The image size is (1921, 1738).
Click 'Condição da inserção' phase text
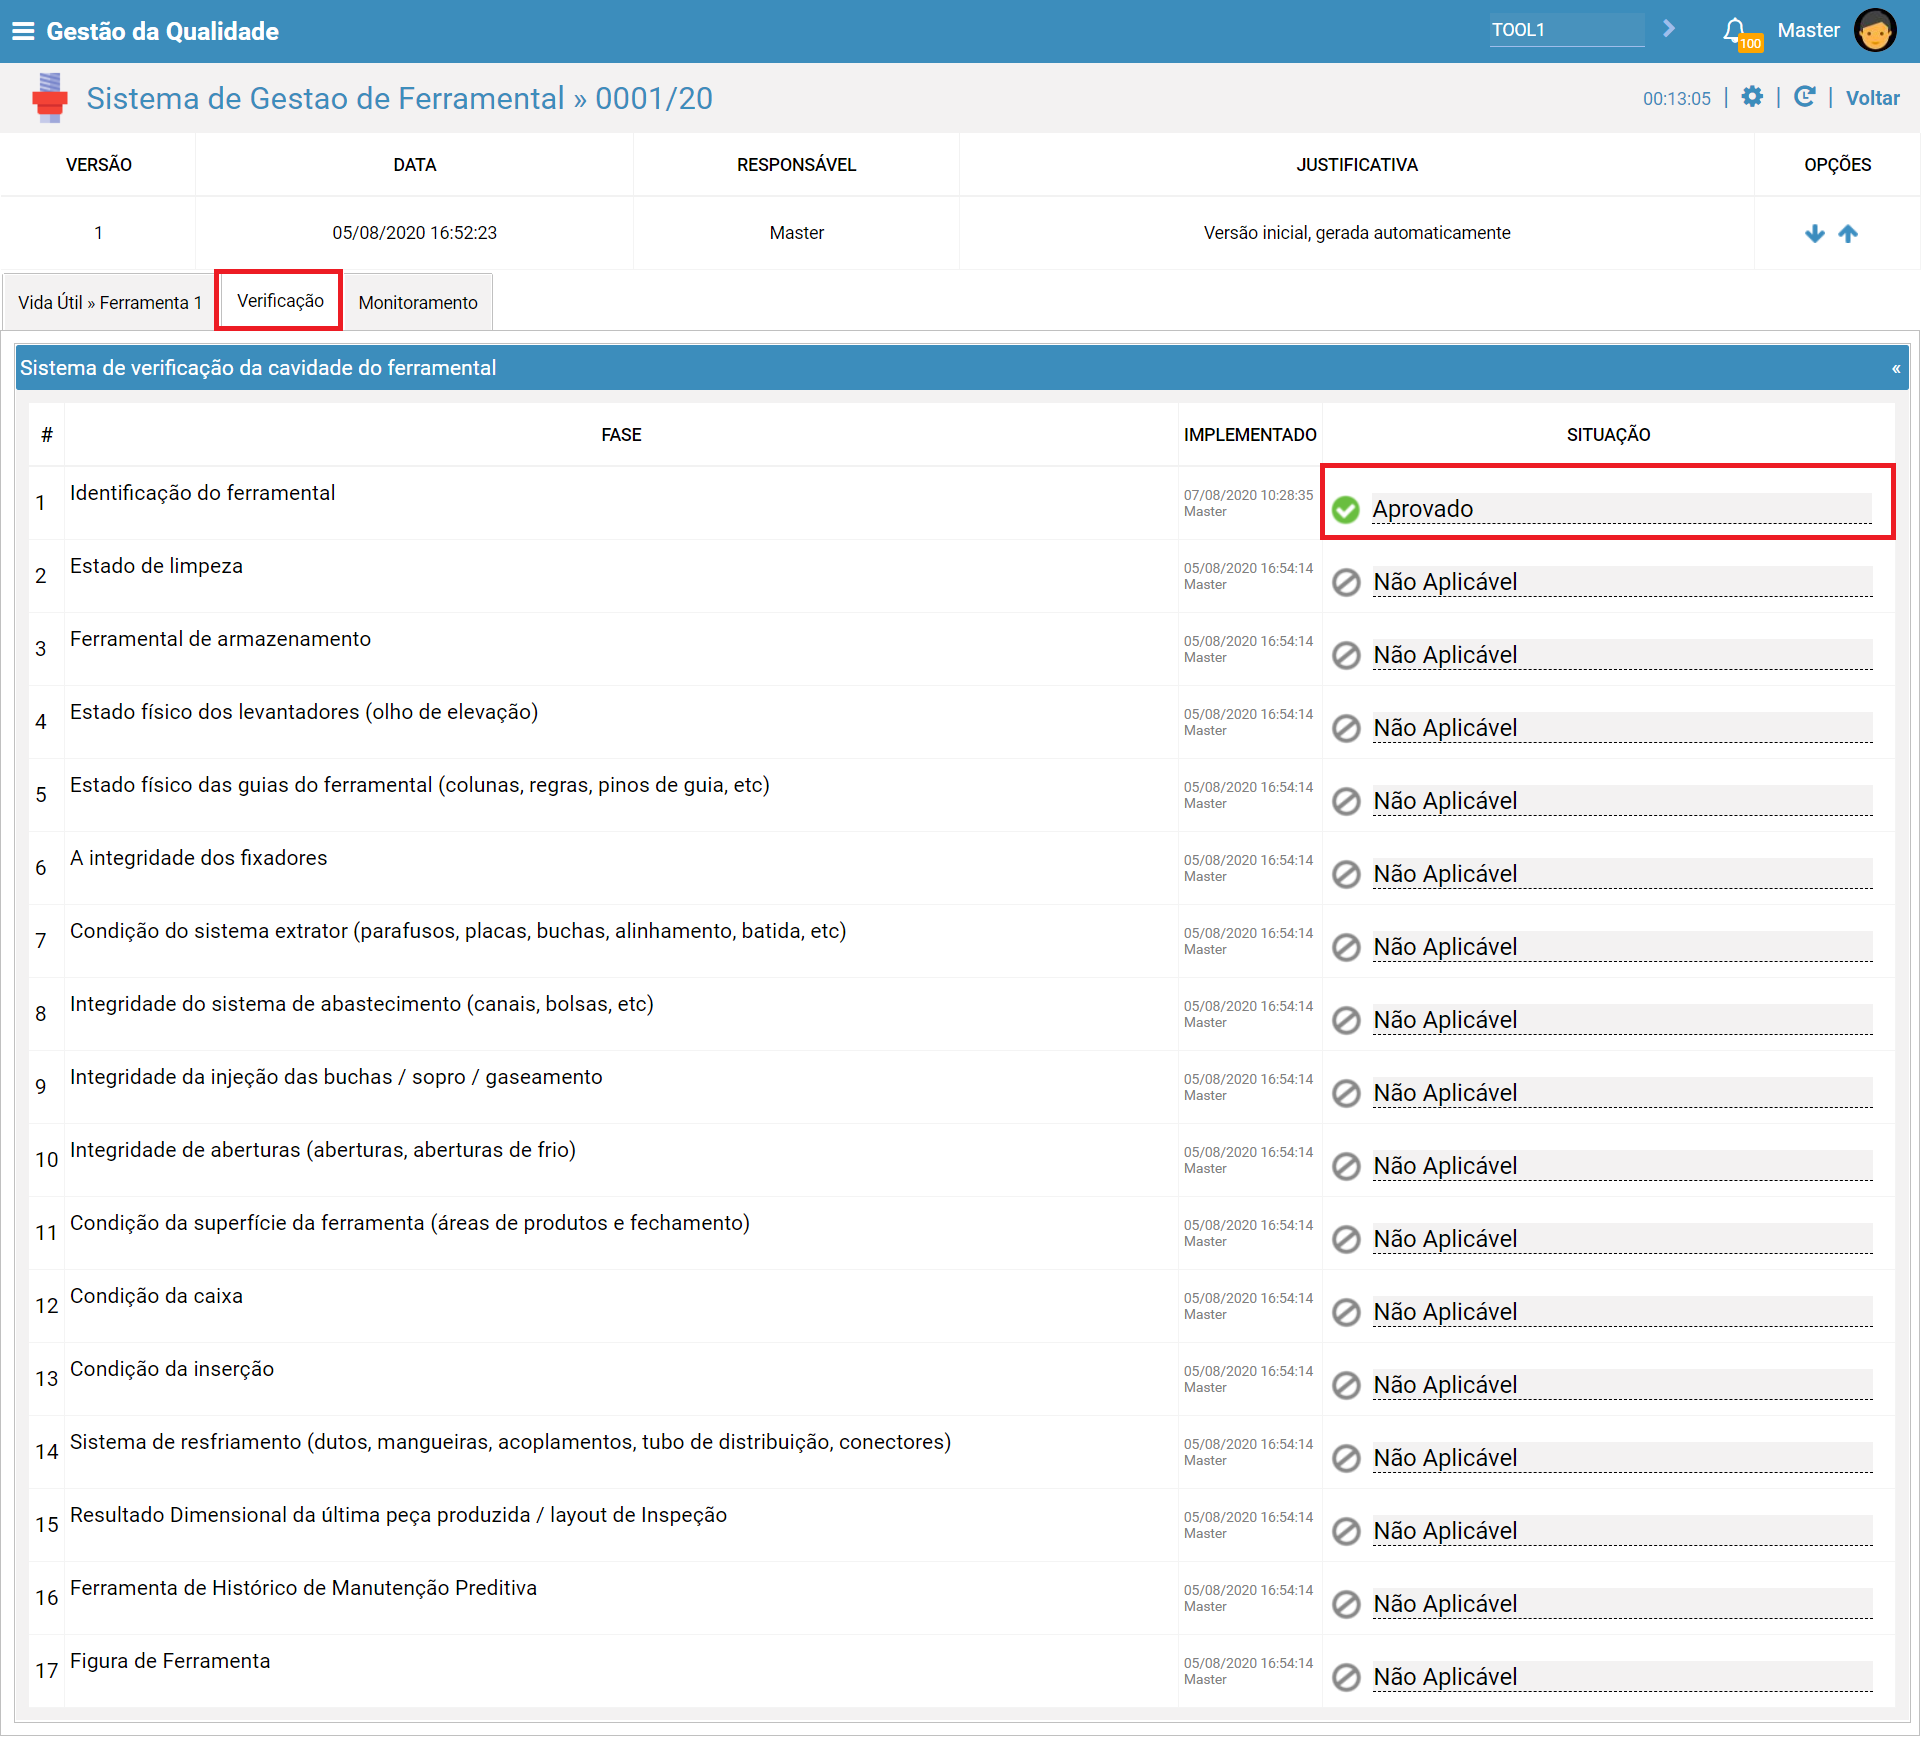pyautogui.click(x=172, y=1369)
